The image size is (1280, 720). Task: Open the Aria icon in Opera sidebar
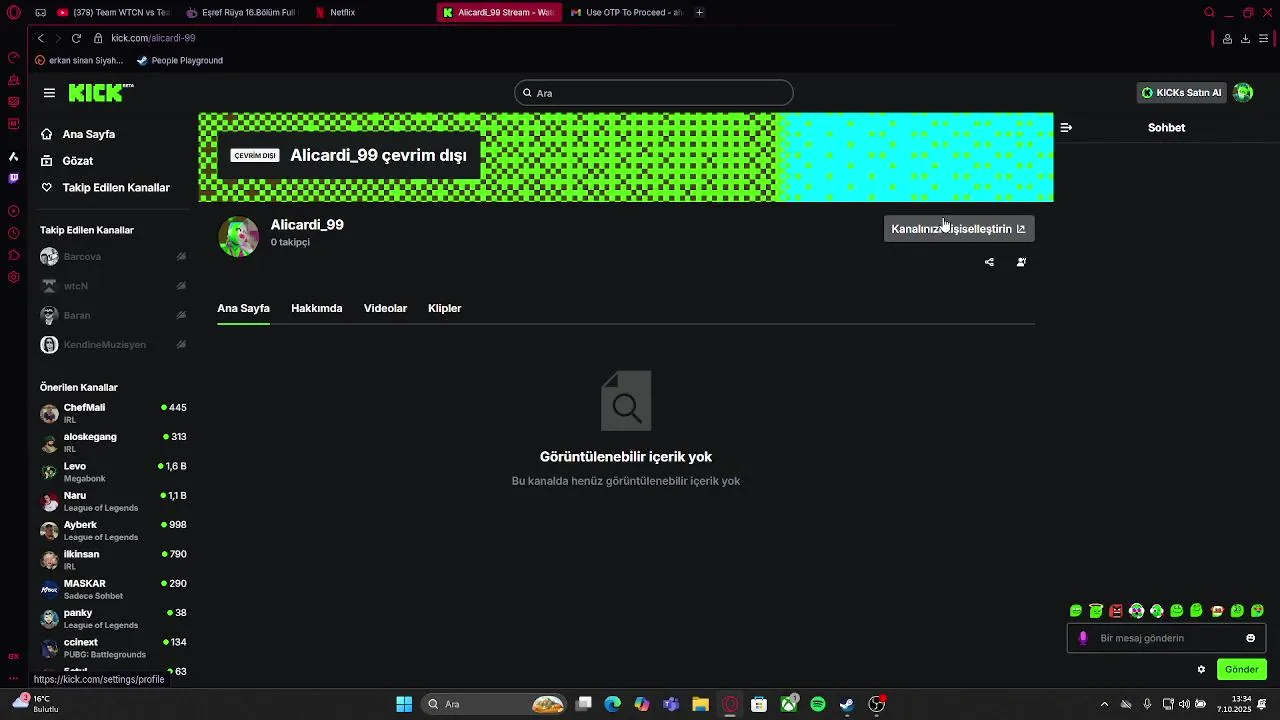14,157
